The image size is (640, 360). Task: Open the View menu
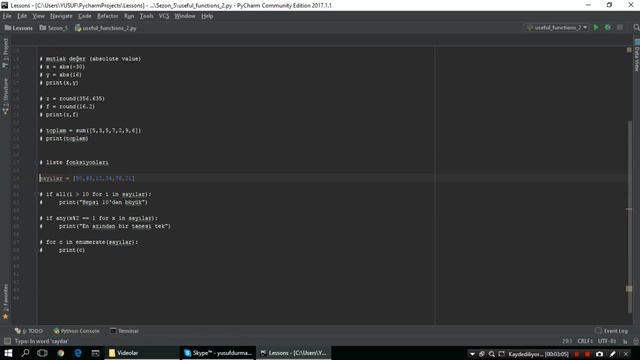(x=38, y=16)
